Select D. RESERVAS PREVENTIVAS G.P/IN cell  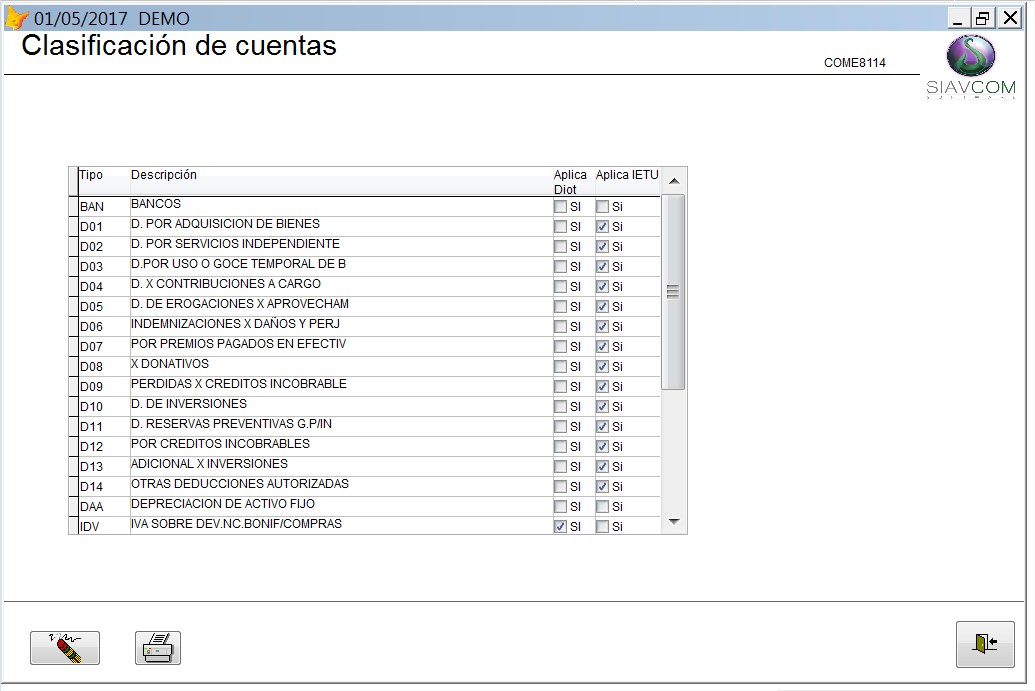tap(341, 426)
